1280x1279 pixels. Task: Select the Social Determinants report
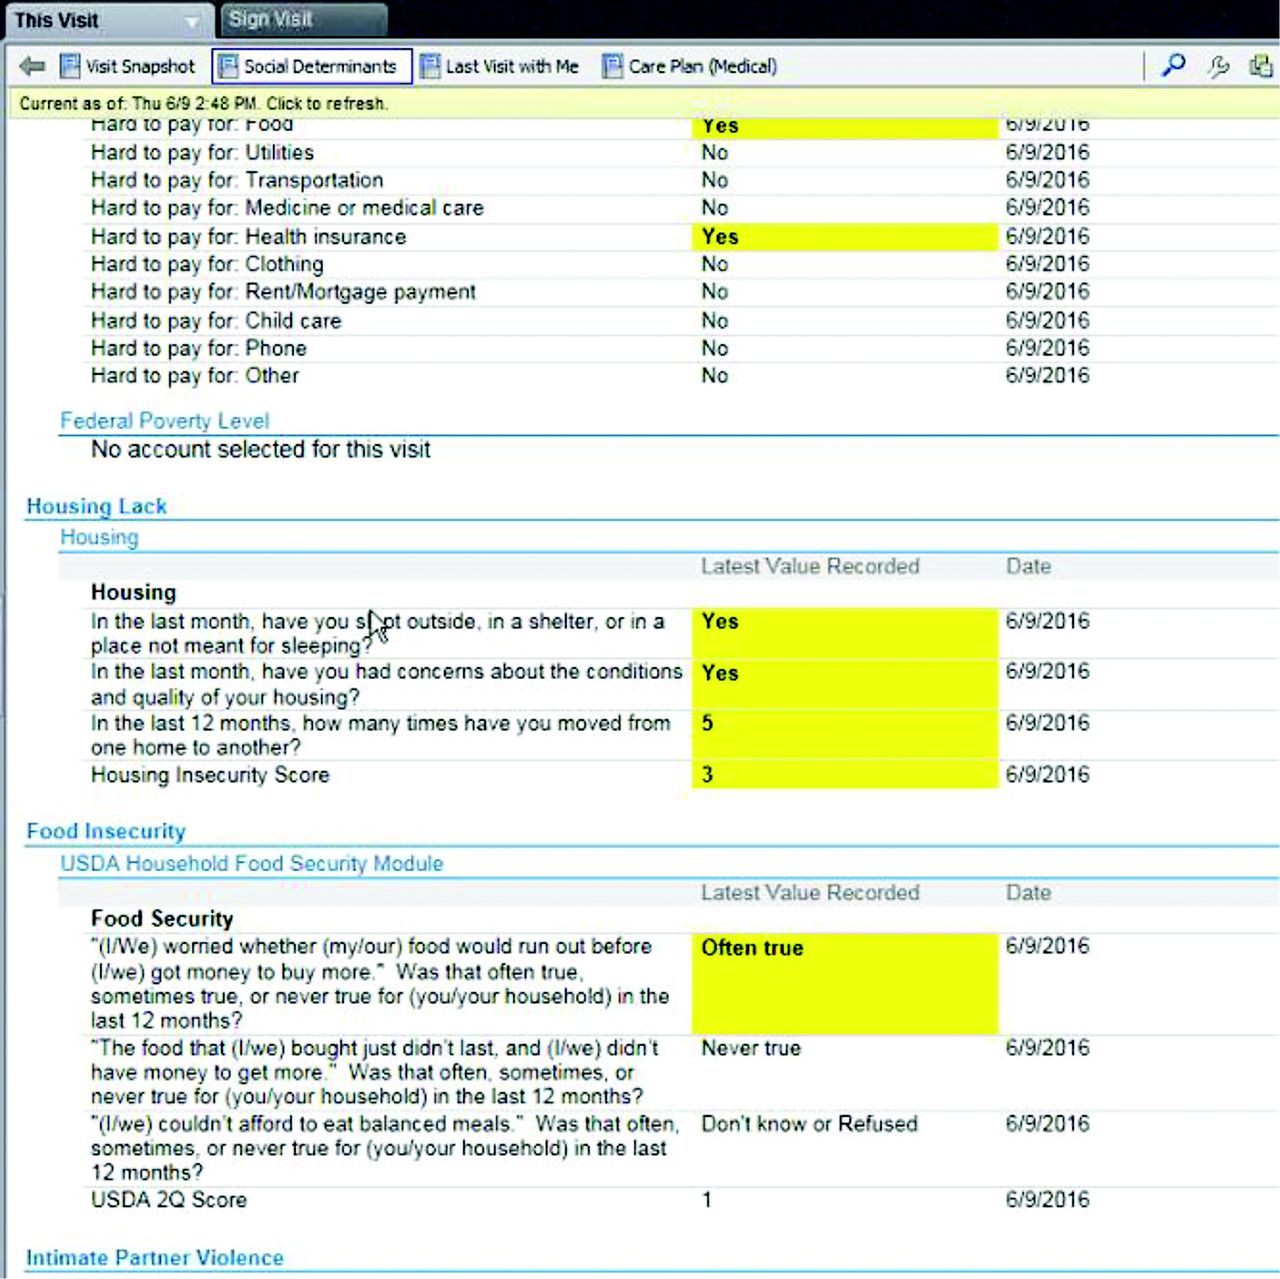(312, 66)
